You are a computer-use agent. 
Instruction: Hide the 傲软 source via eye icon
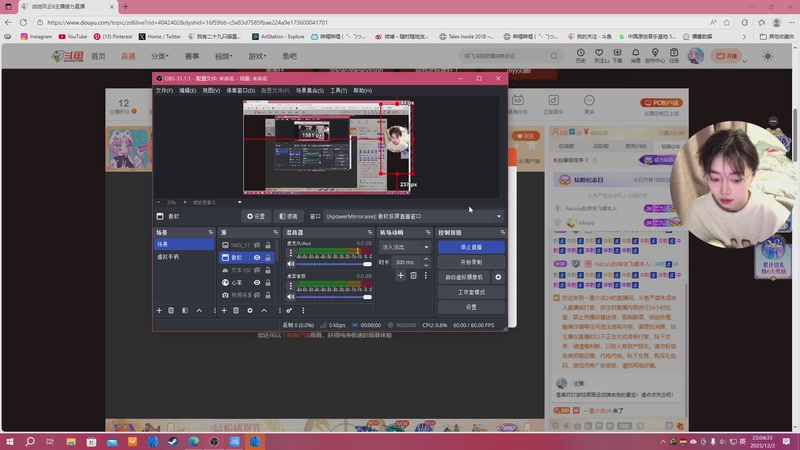pos(257,258)
